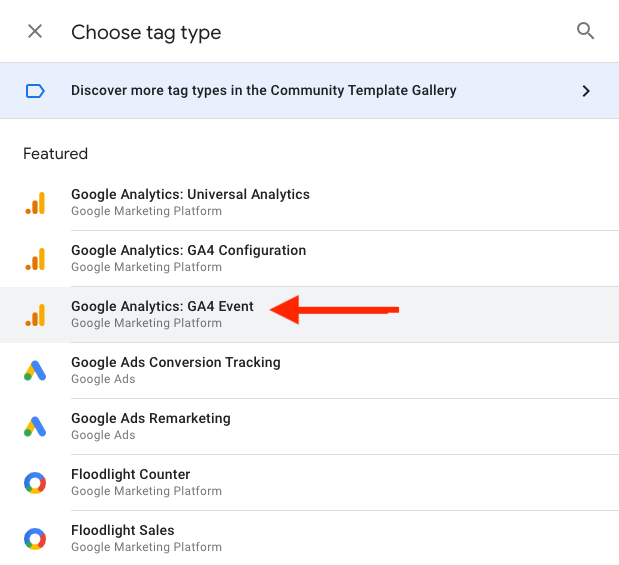Close the Choose tag type panel

pos(35,32)
